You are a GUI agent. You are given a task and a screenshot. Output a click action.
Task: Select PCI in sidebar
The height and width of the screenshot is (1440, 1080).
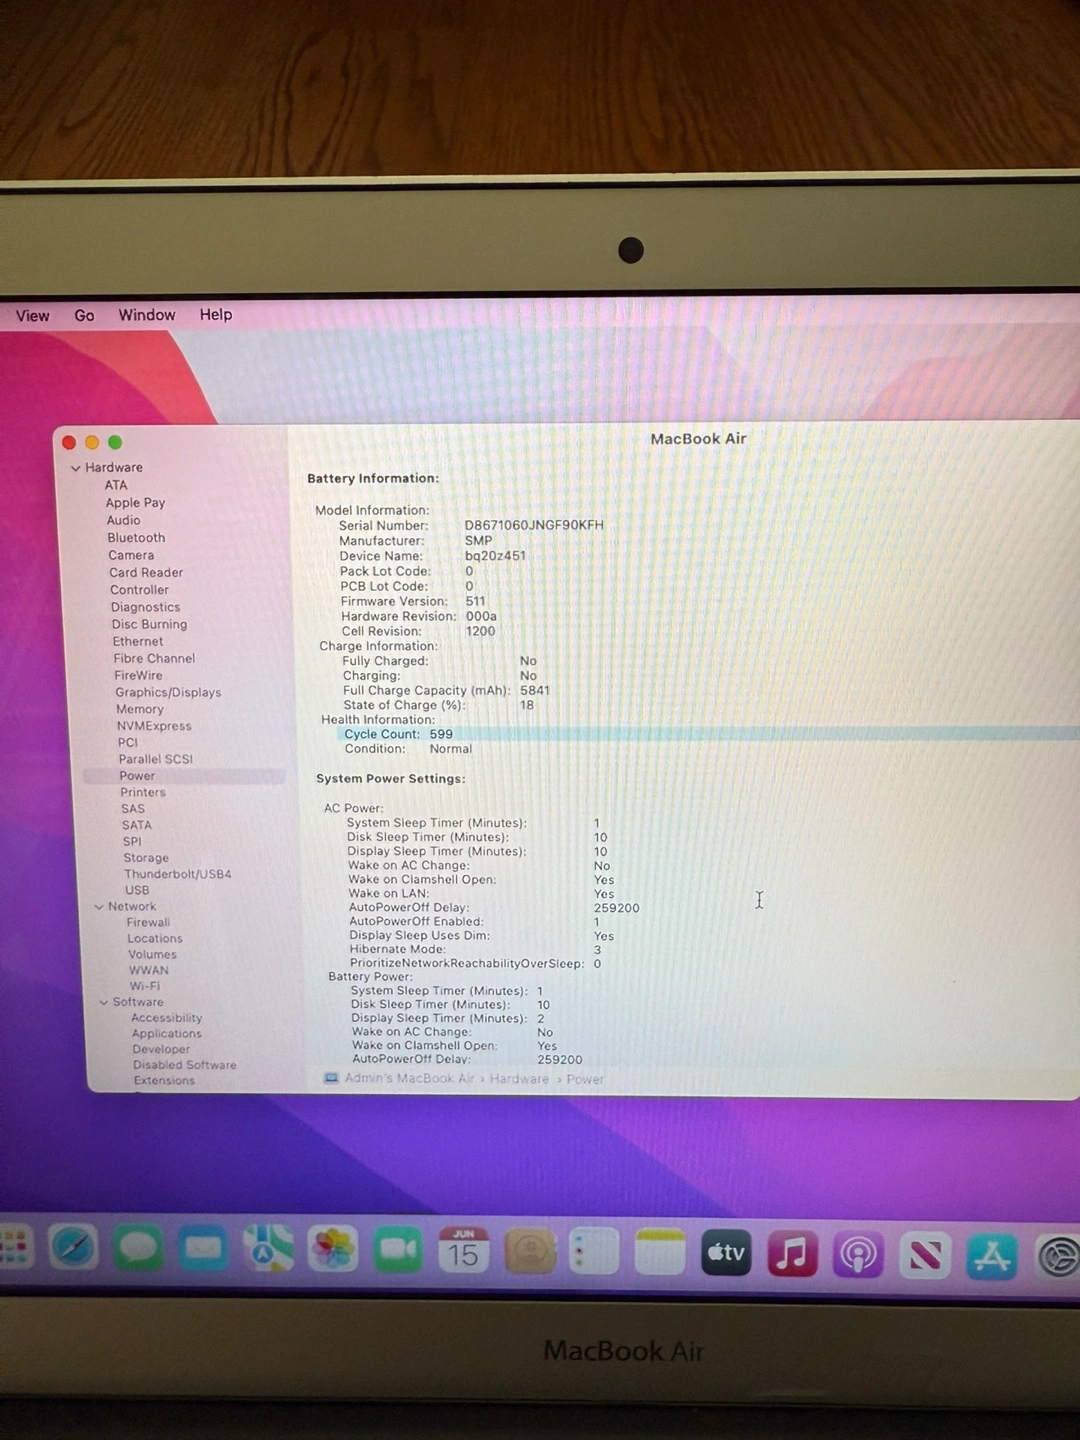click(x=127, y=742)
